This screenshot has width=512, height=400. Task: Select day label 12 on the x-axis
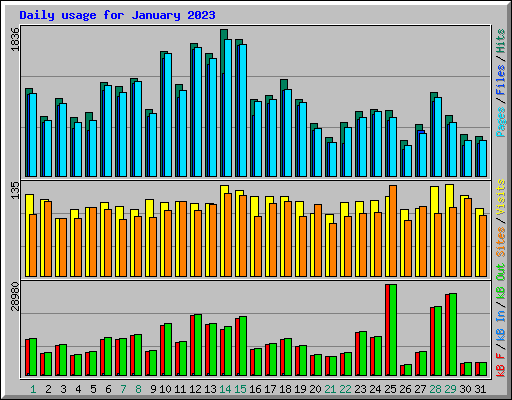[x=195, y=389]
